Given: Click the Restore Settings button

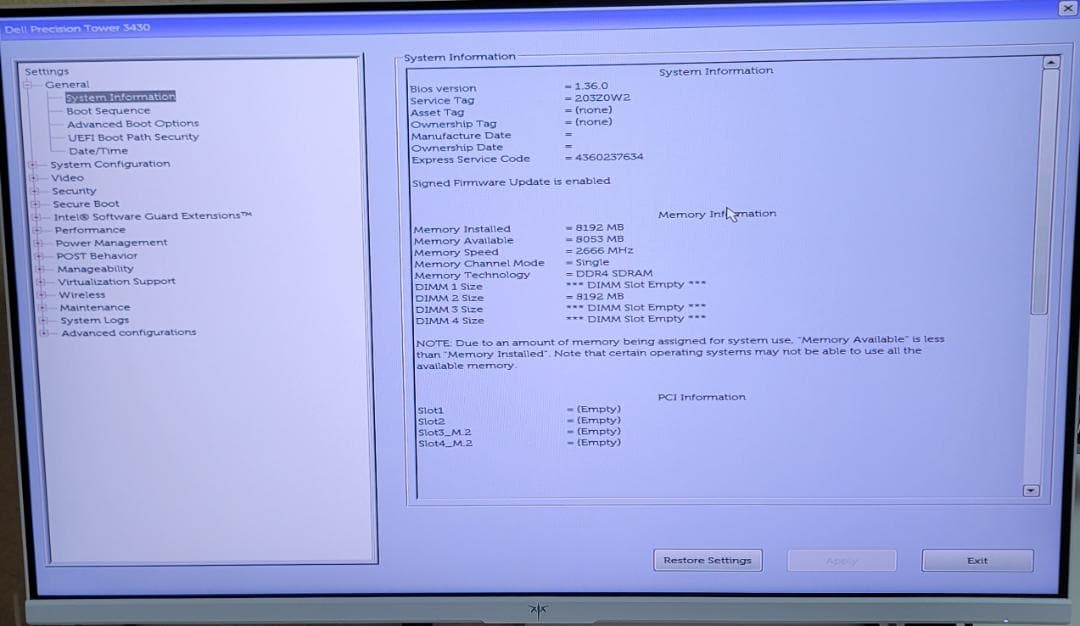Looking at the screenshot, I should [x=708, y=561].
